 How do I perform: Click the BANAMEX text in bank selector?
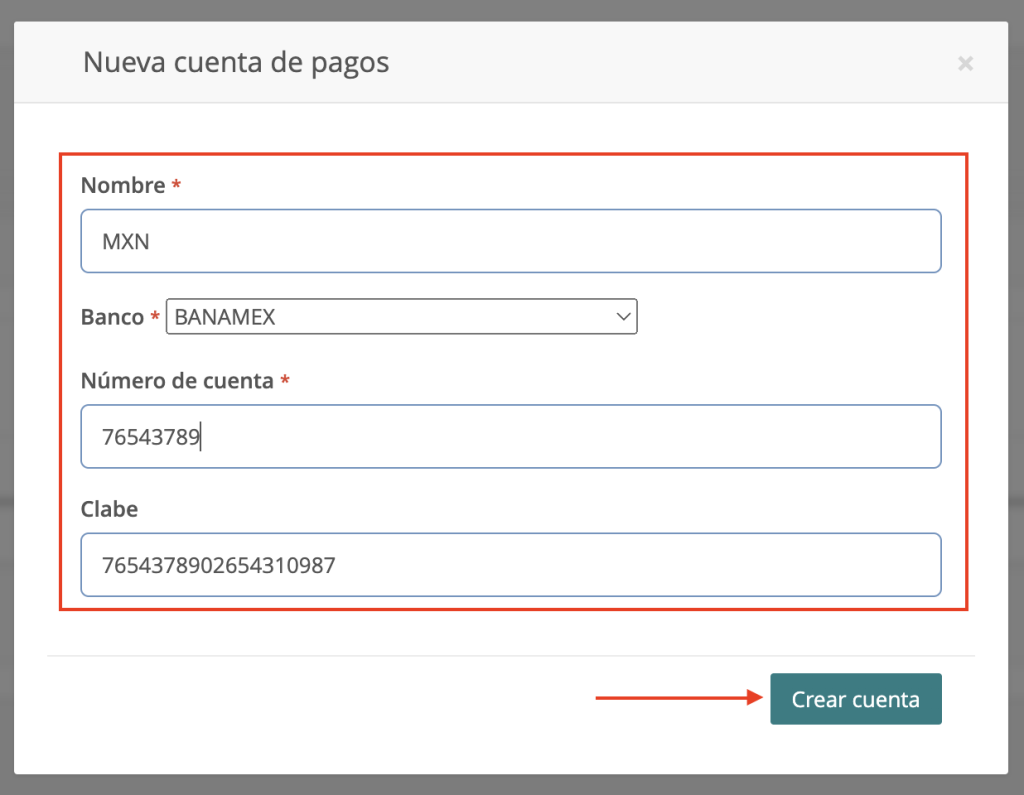click(x=225, y=318)
